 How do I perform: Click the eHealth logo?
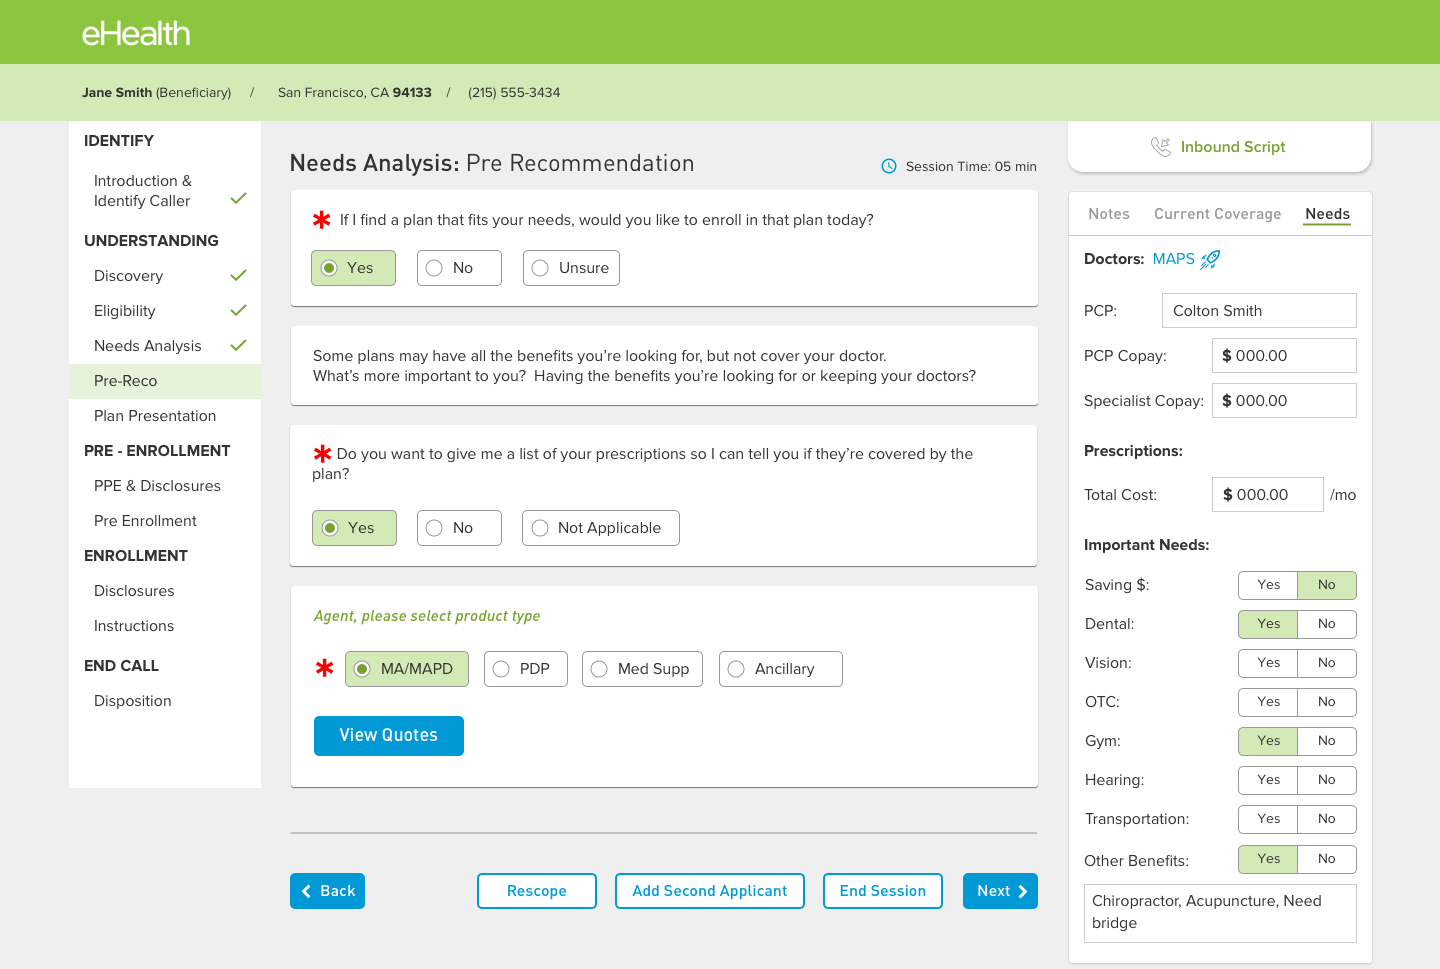pyautogui.click(x=136, y=33)
